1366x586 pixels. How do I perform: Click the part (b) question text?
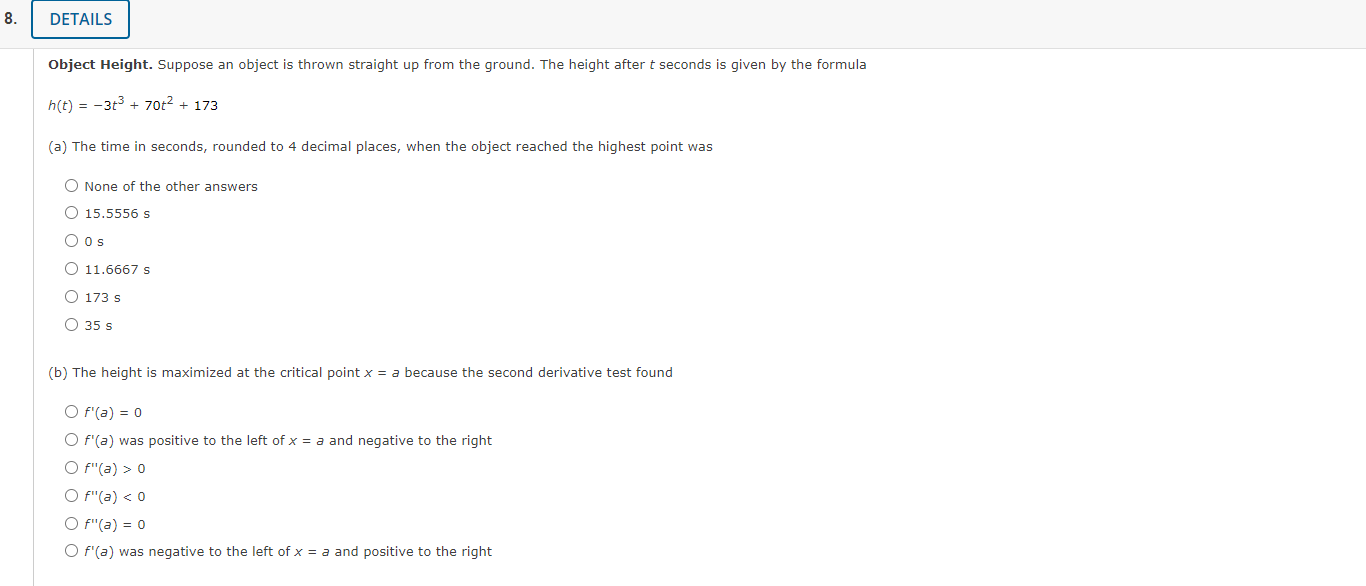pos(362,372)
